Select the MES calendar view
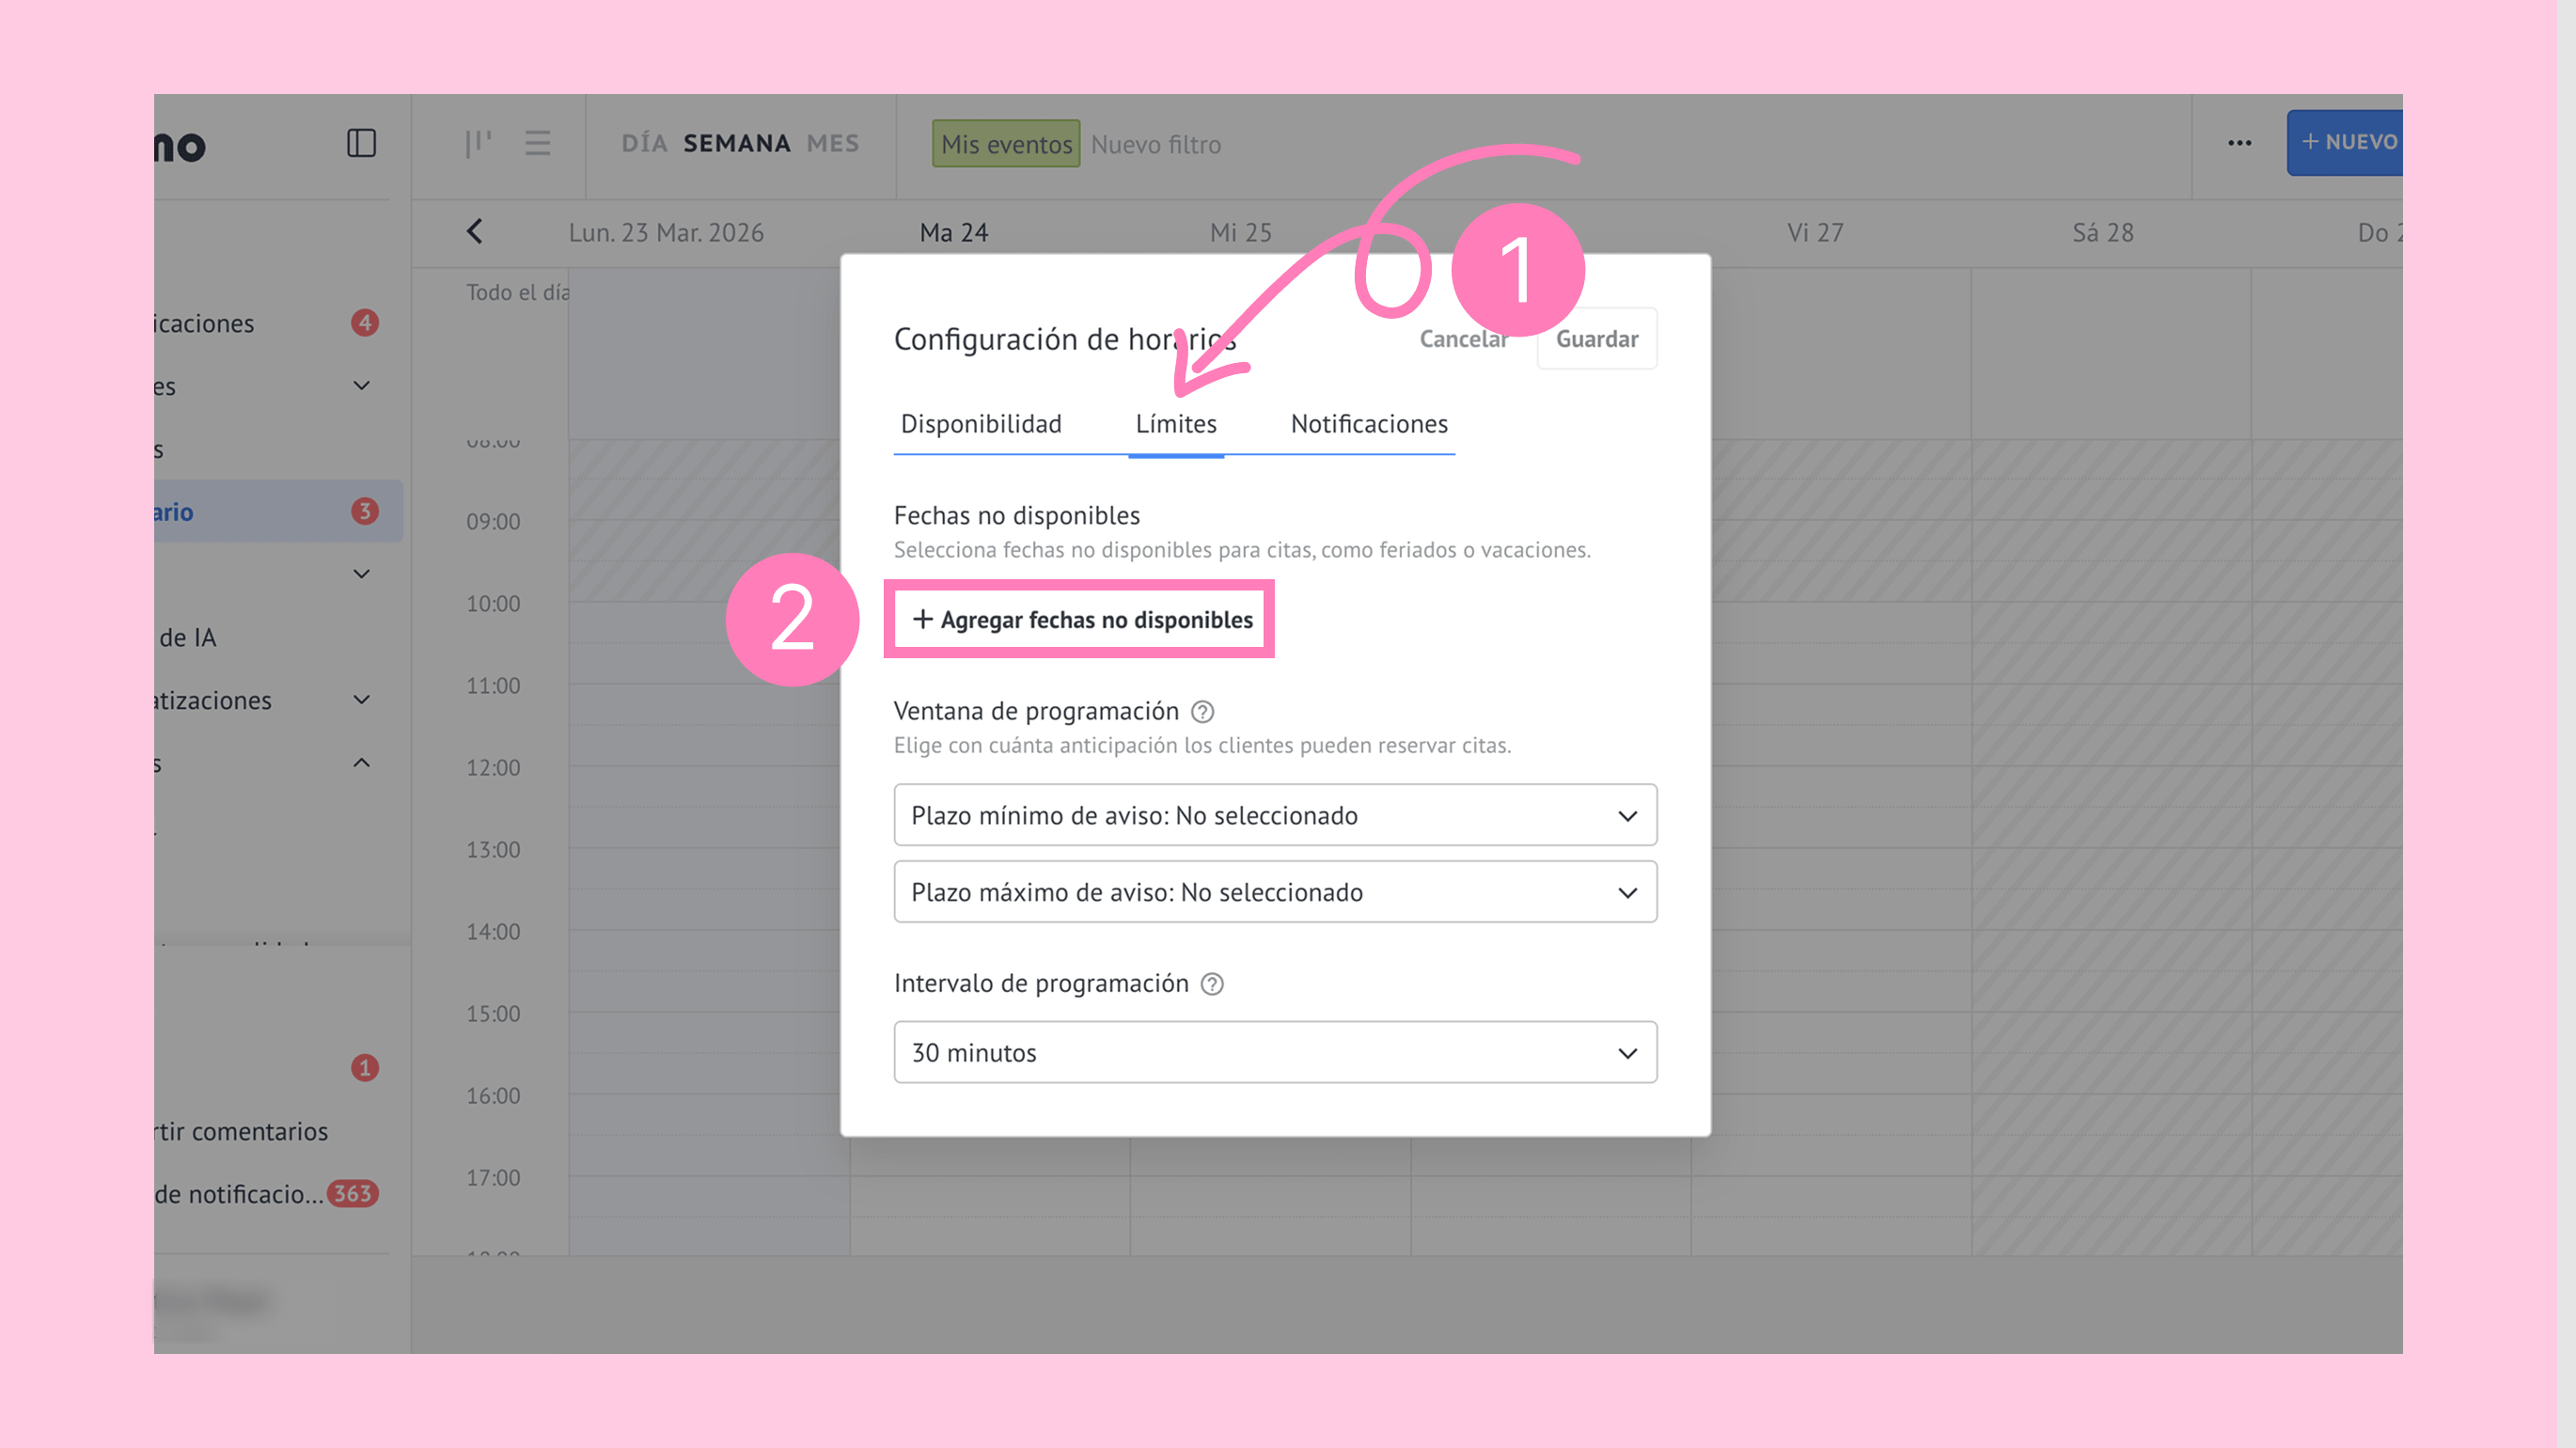The image size is (2576, 1448). pos(833,143)
